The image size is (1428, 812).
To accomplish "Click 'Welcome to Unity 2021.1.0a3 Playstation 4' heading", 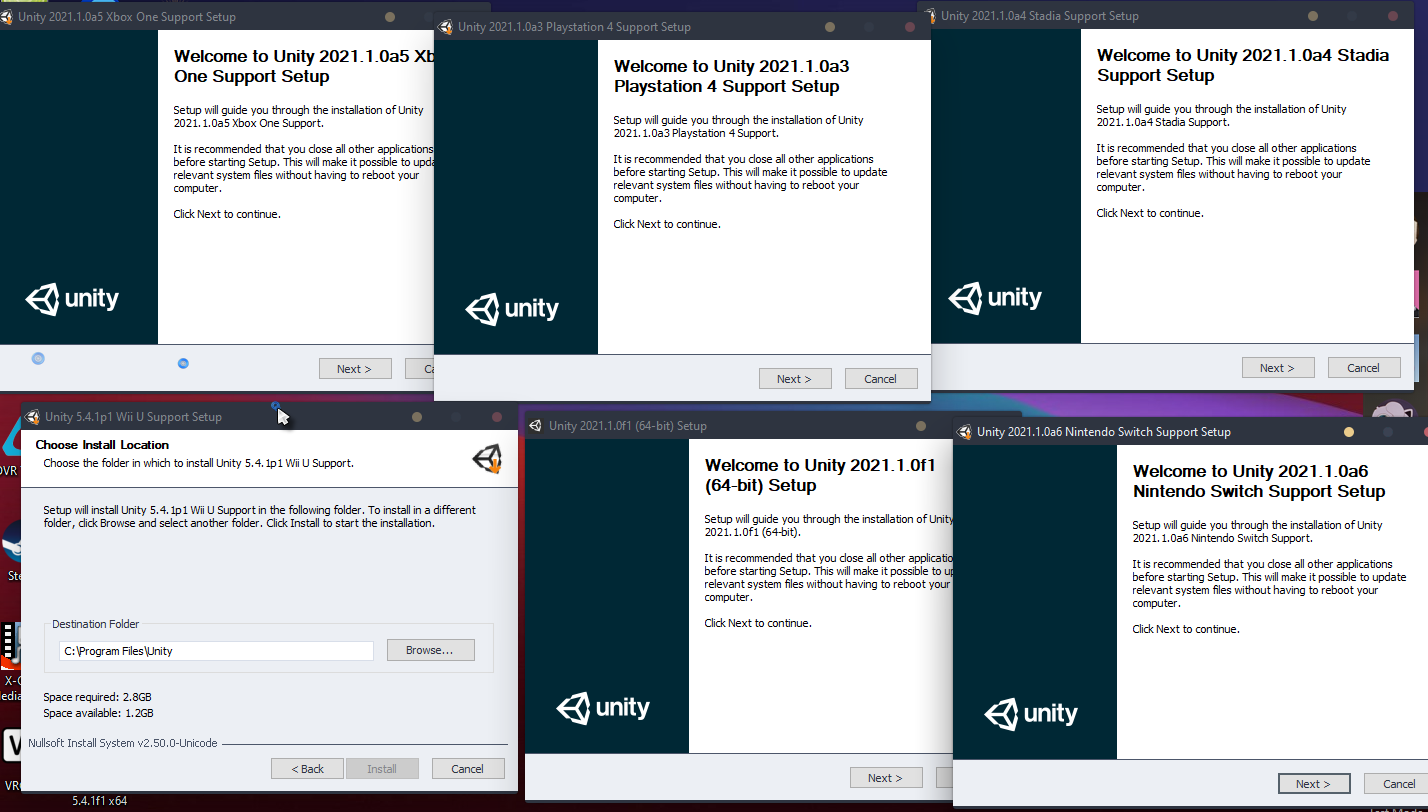I will [x=731, y=76].
